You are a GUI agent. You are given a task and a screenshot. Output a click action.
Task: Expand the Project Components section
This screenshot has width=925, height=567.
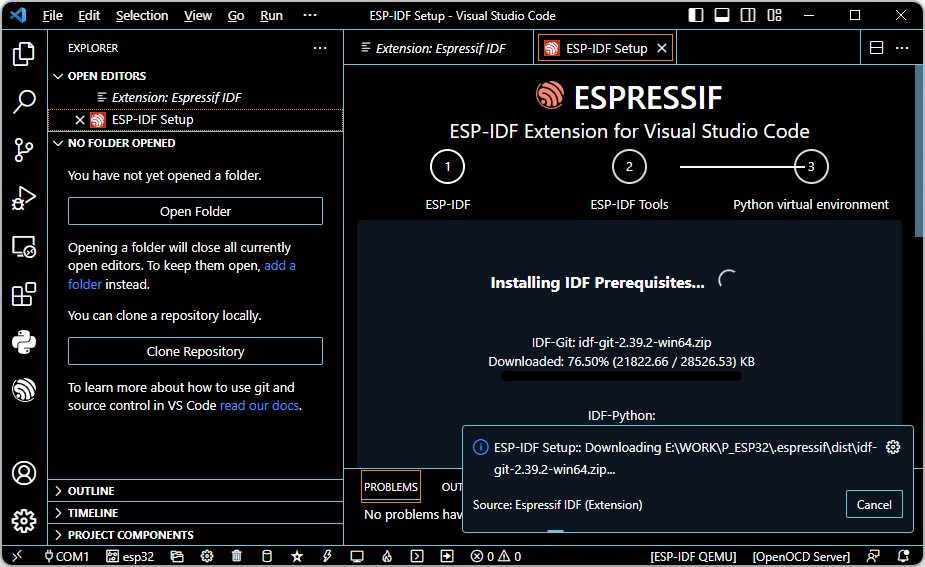[x=195, y=535]
